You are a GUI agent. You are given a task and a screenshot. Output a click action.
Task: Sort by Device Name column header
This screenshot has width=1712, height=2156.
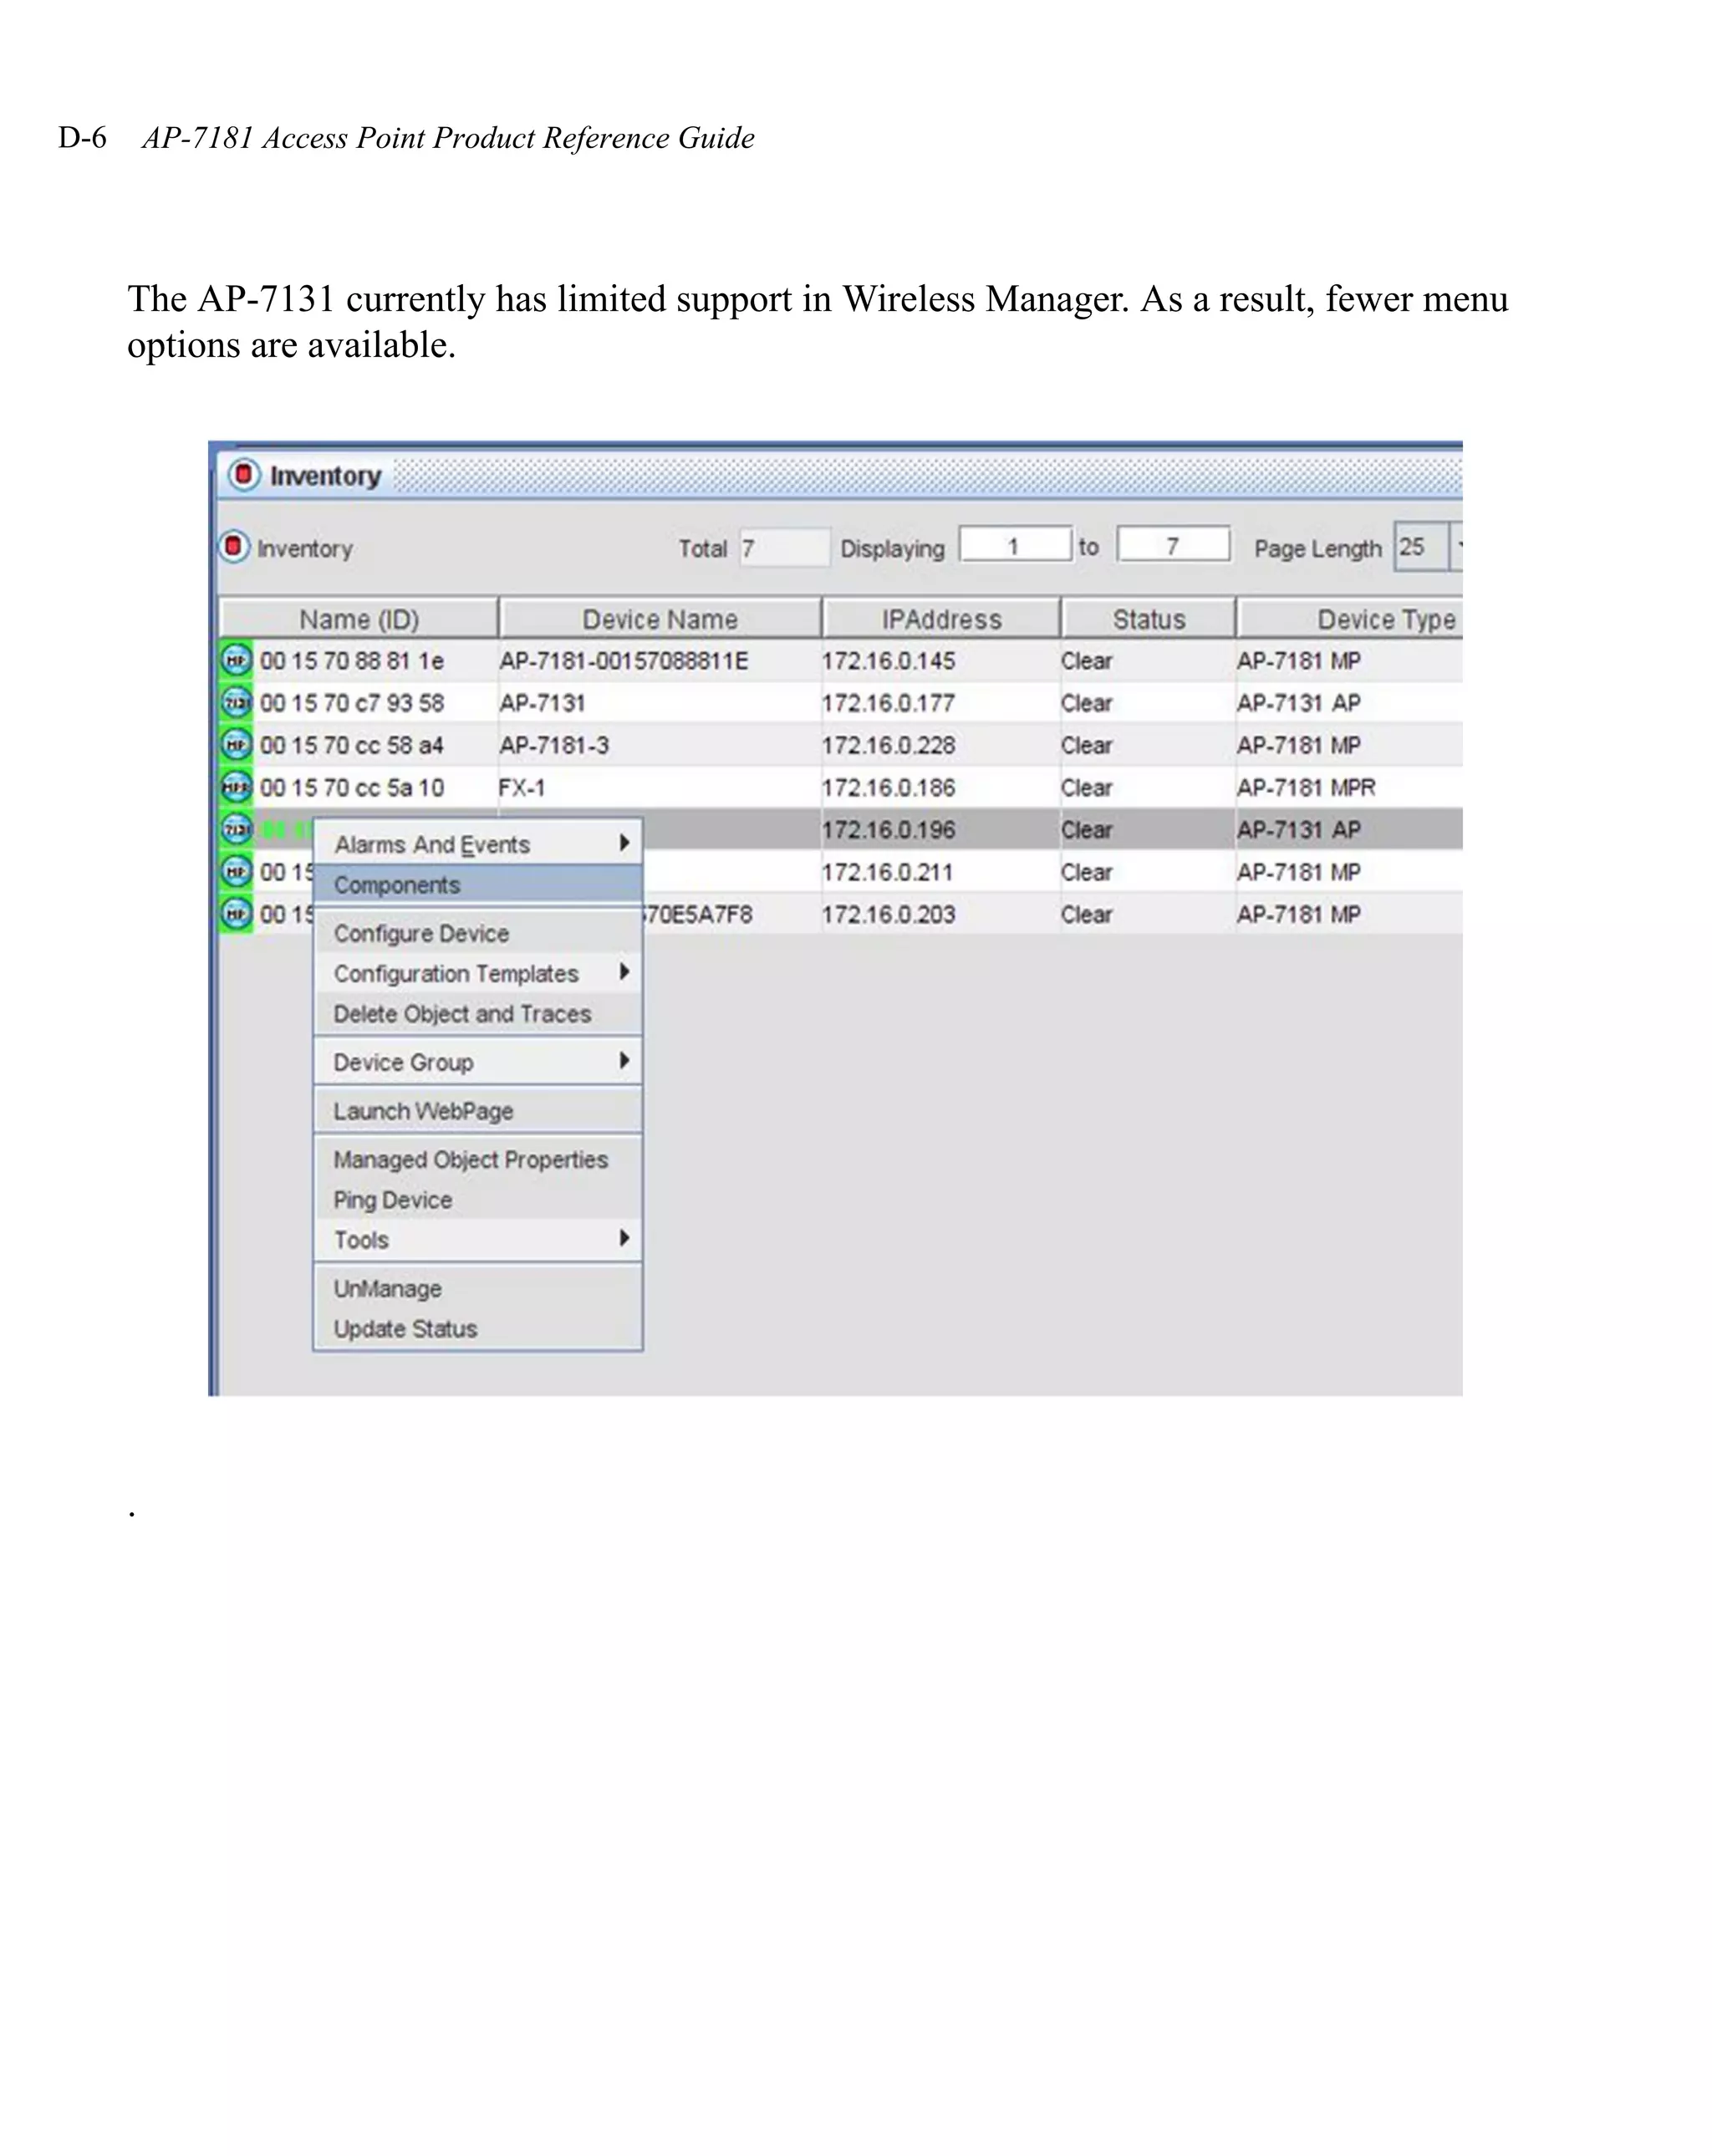coord(660,618)
